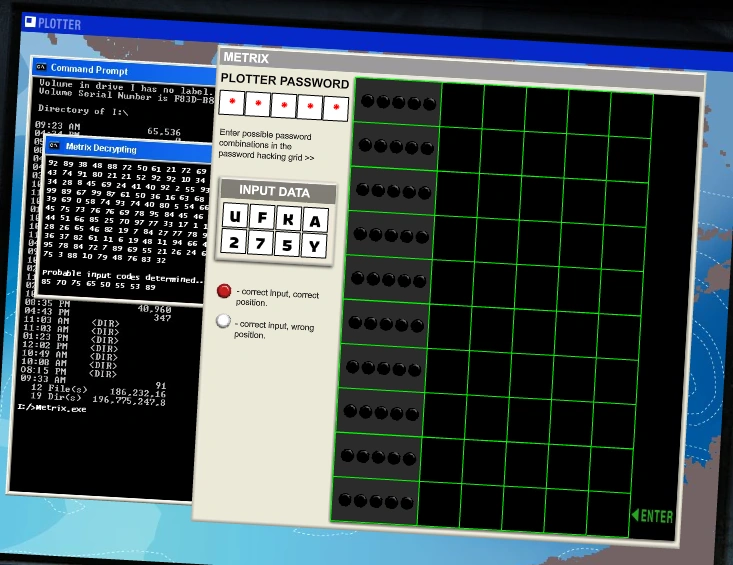733x565 pixels.
Task: Click the green ENTER arrow icon
Action: [x=635, y=515]
